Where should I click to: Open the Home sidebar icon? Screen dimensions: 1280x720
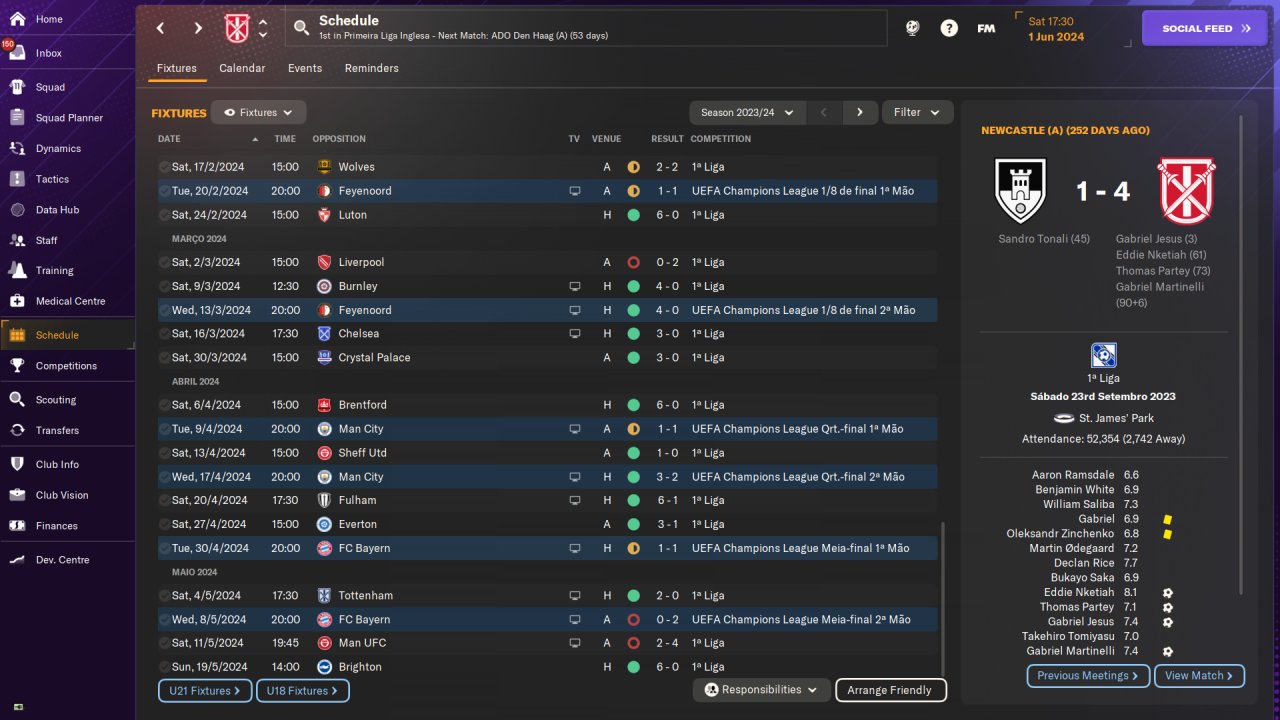(17, 19)
